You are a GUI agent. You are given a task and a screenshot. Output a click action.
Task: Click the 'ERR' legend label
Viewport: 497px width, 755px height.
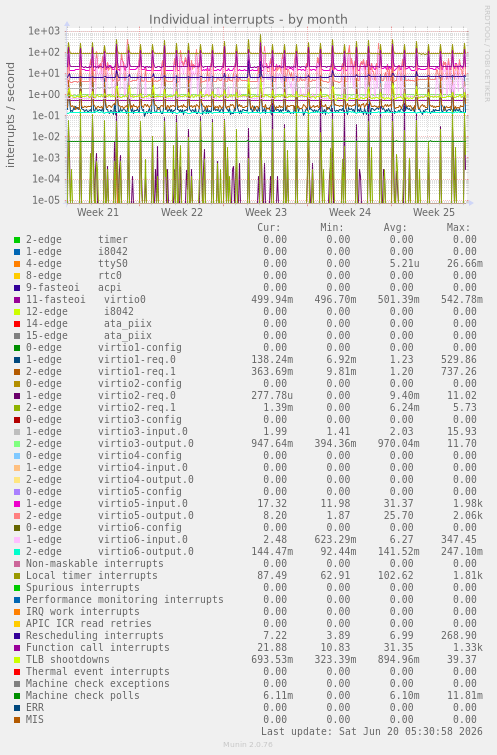[x=35, y=708]
